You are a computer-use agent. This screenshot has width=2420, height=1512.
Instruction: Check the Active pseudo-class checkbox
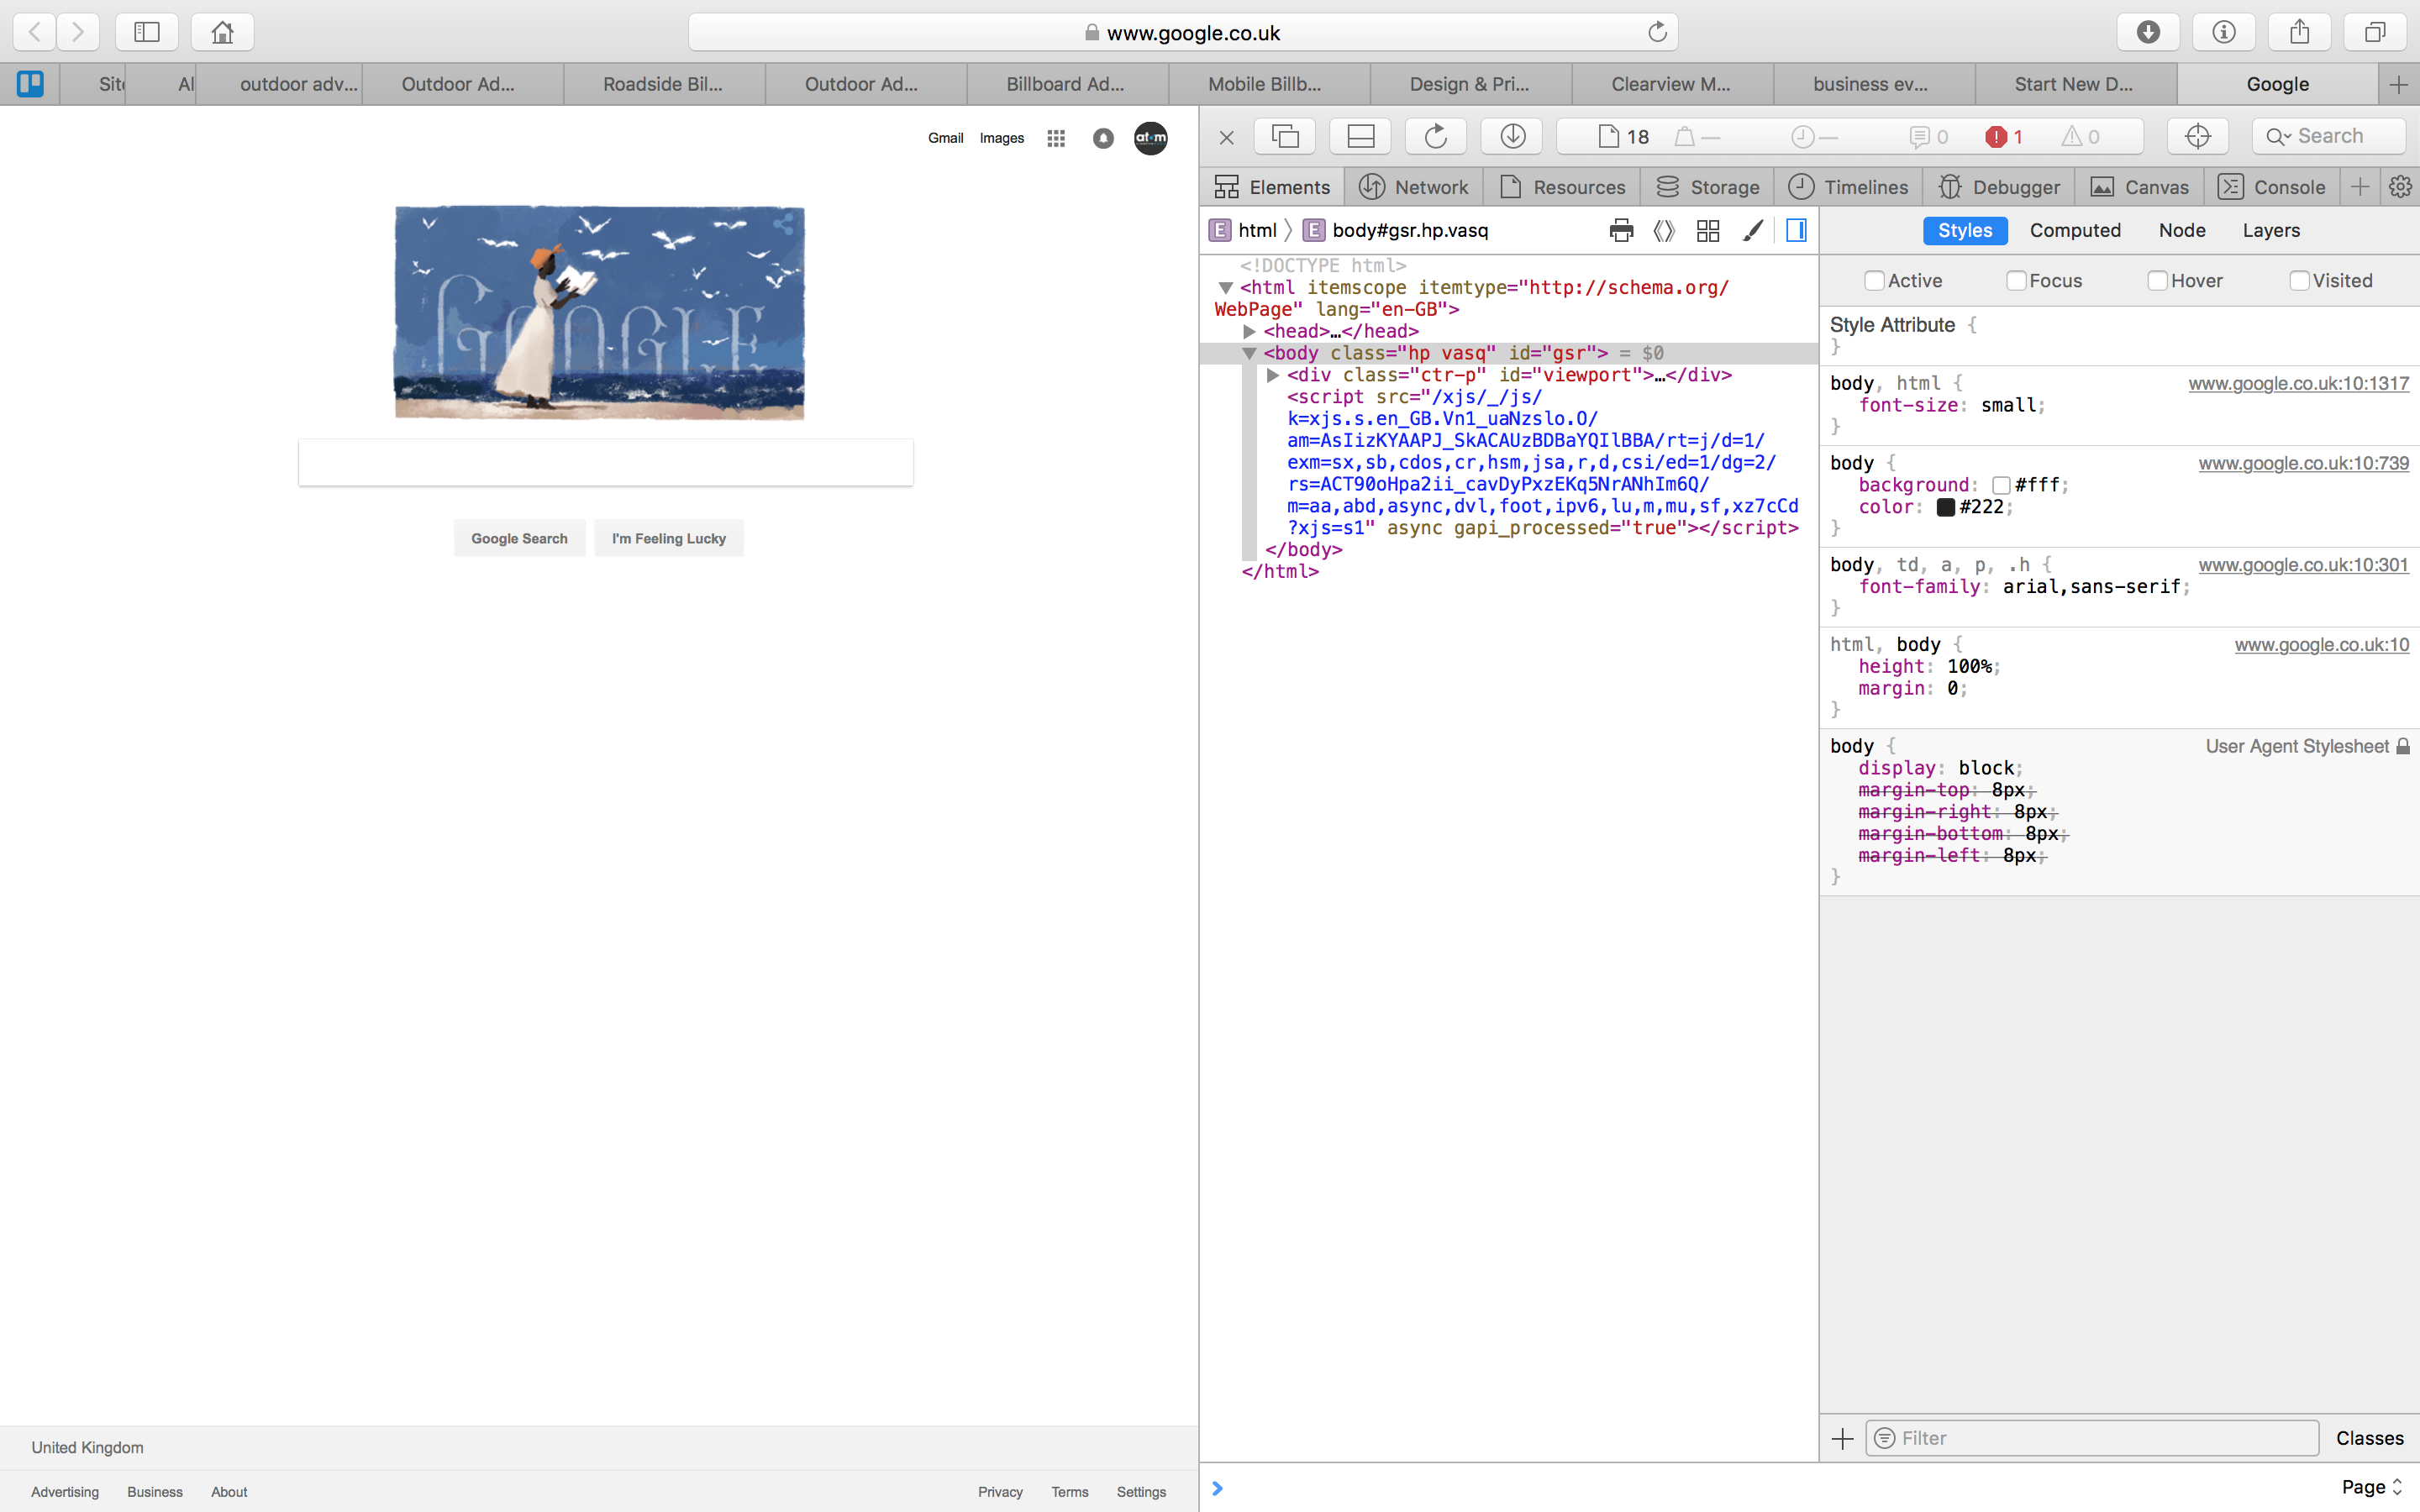(1874, 281)
